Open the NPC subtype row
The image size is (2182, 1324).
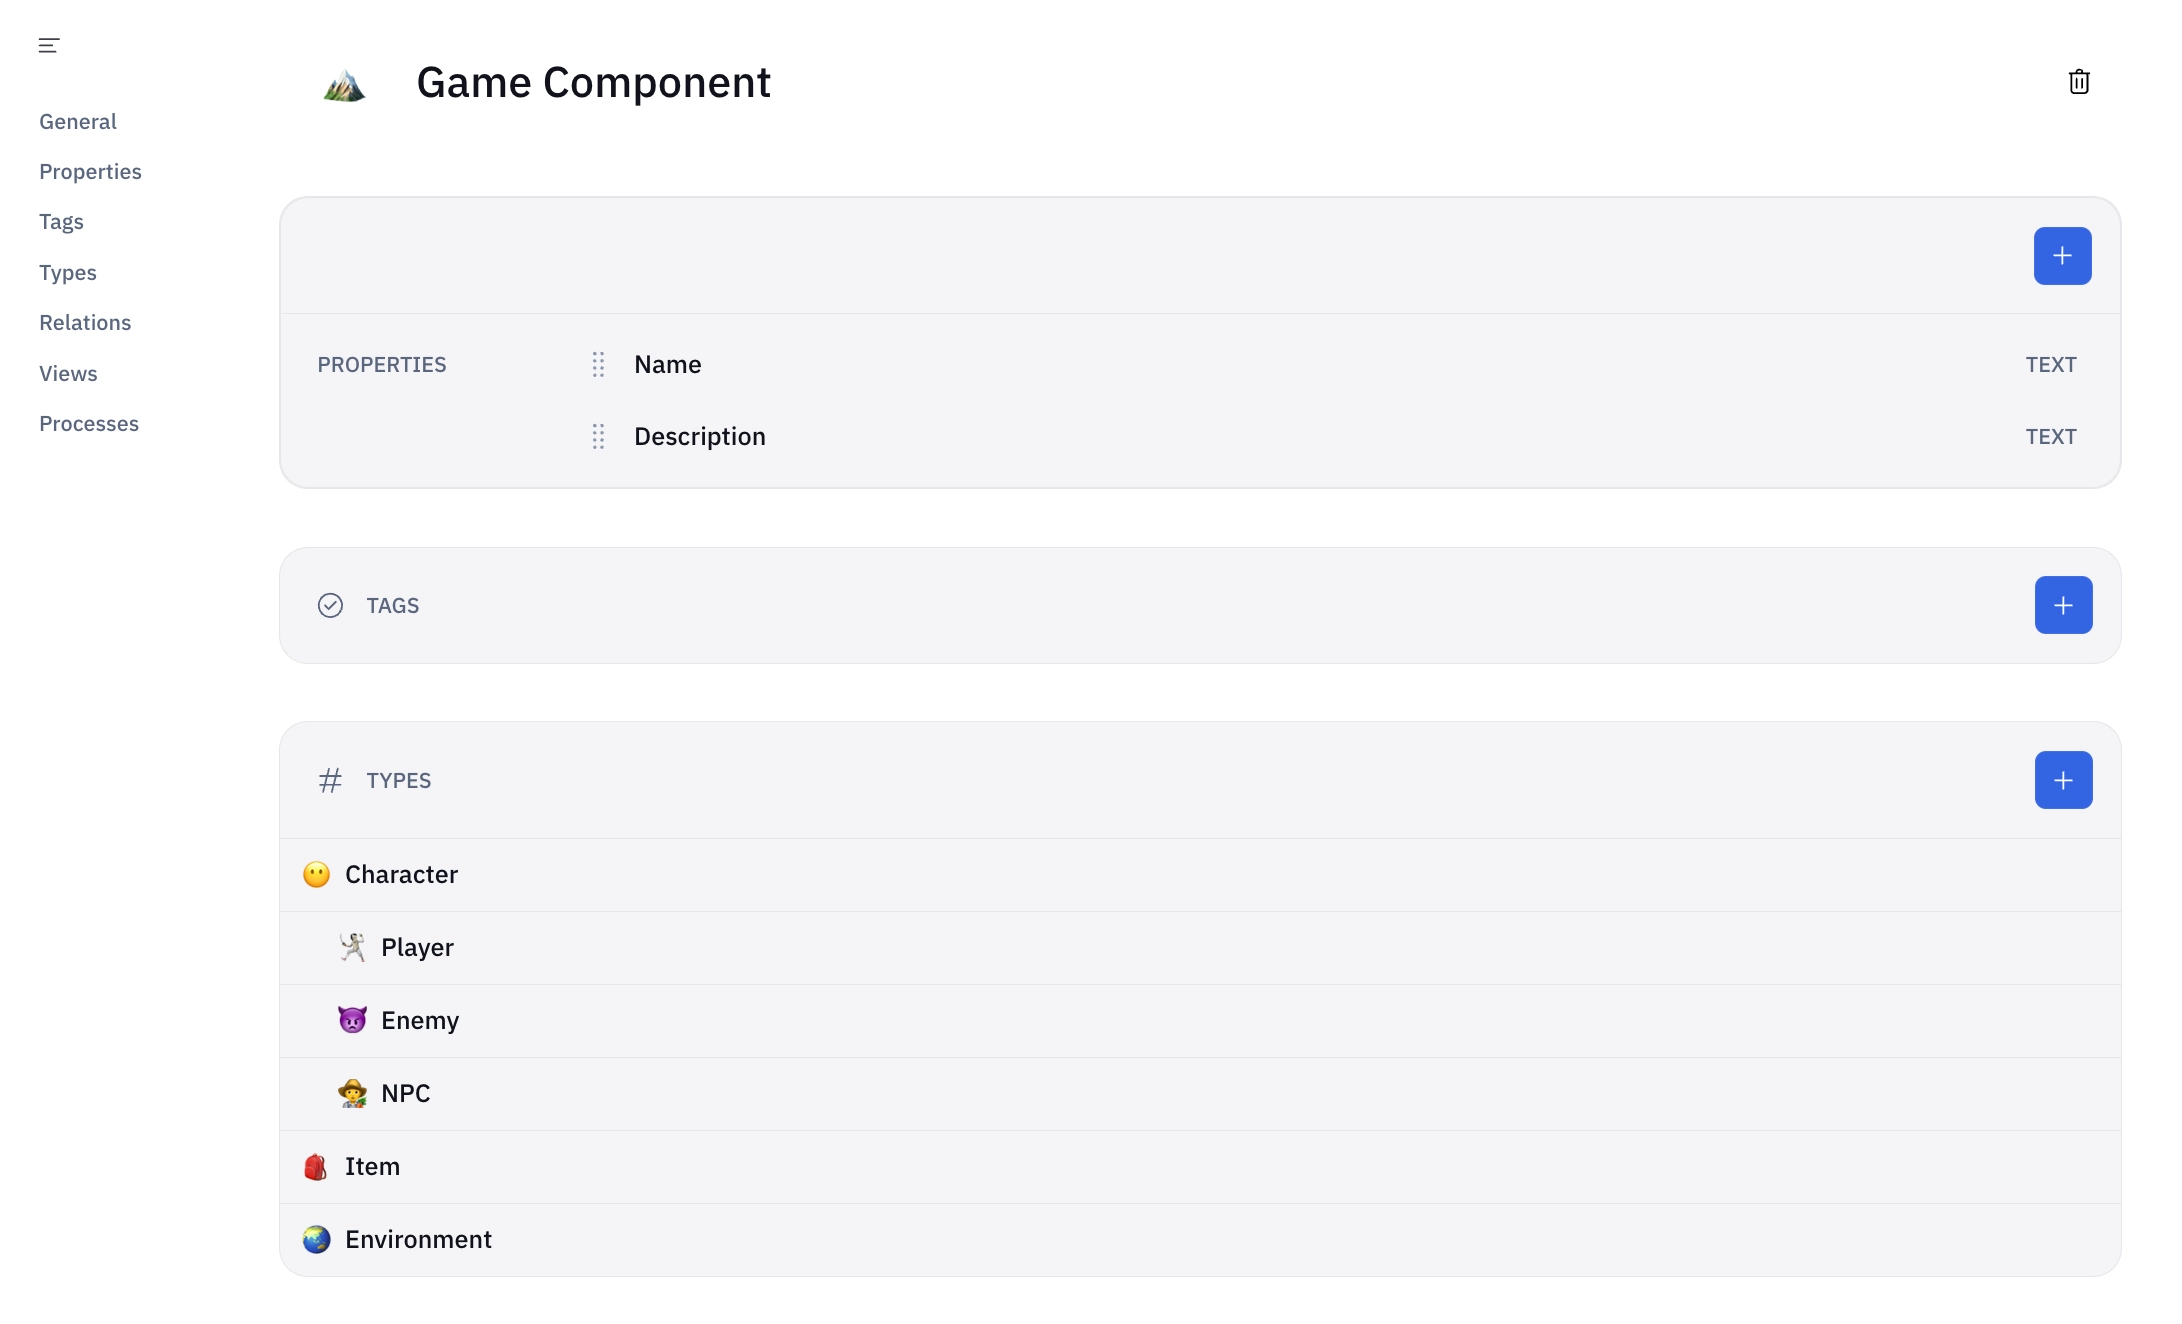(x=405, y=1094)
